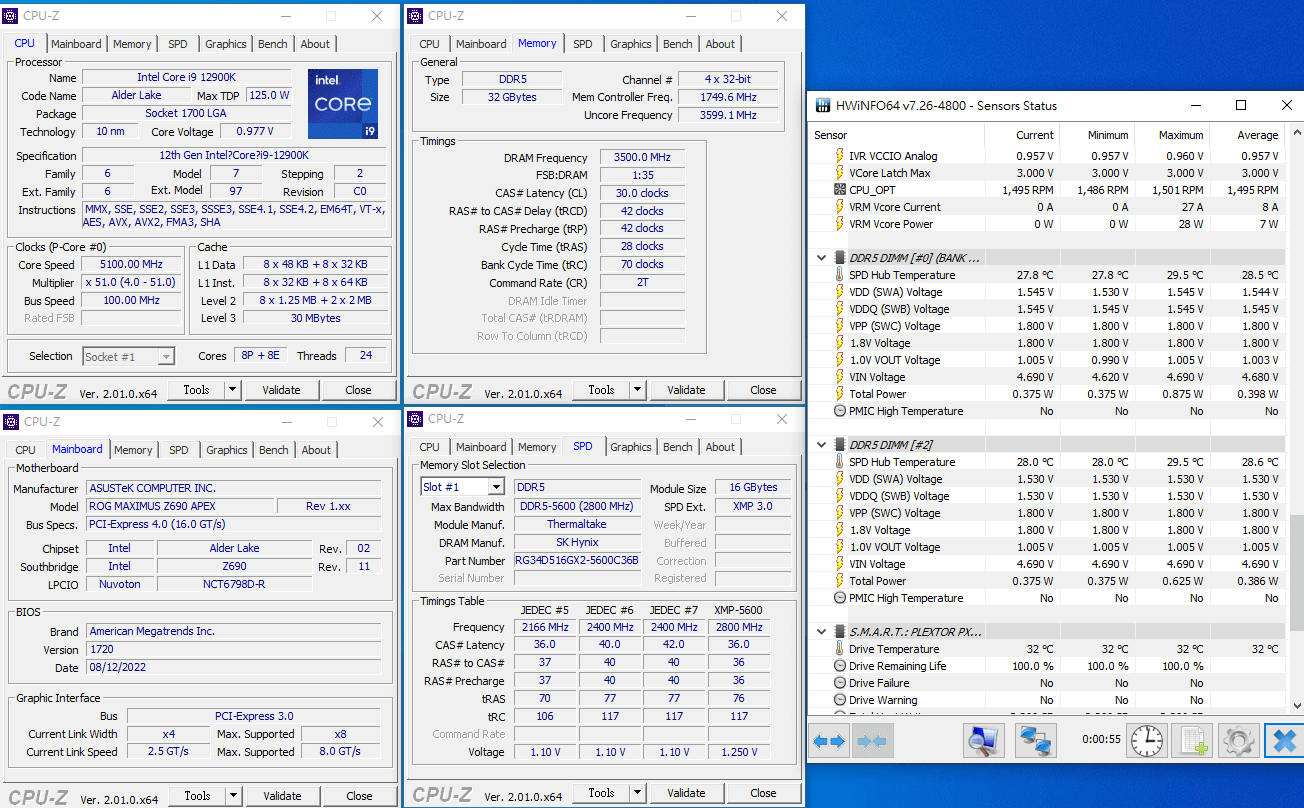Click the Minimum column header in HWiNFO64
This screenshot has width=1304, height=808.
(x=1097, y=135)
